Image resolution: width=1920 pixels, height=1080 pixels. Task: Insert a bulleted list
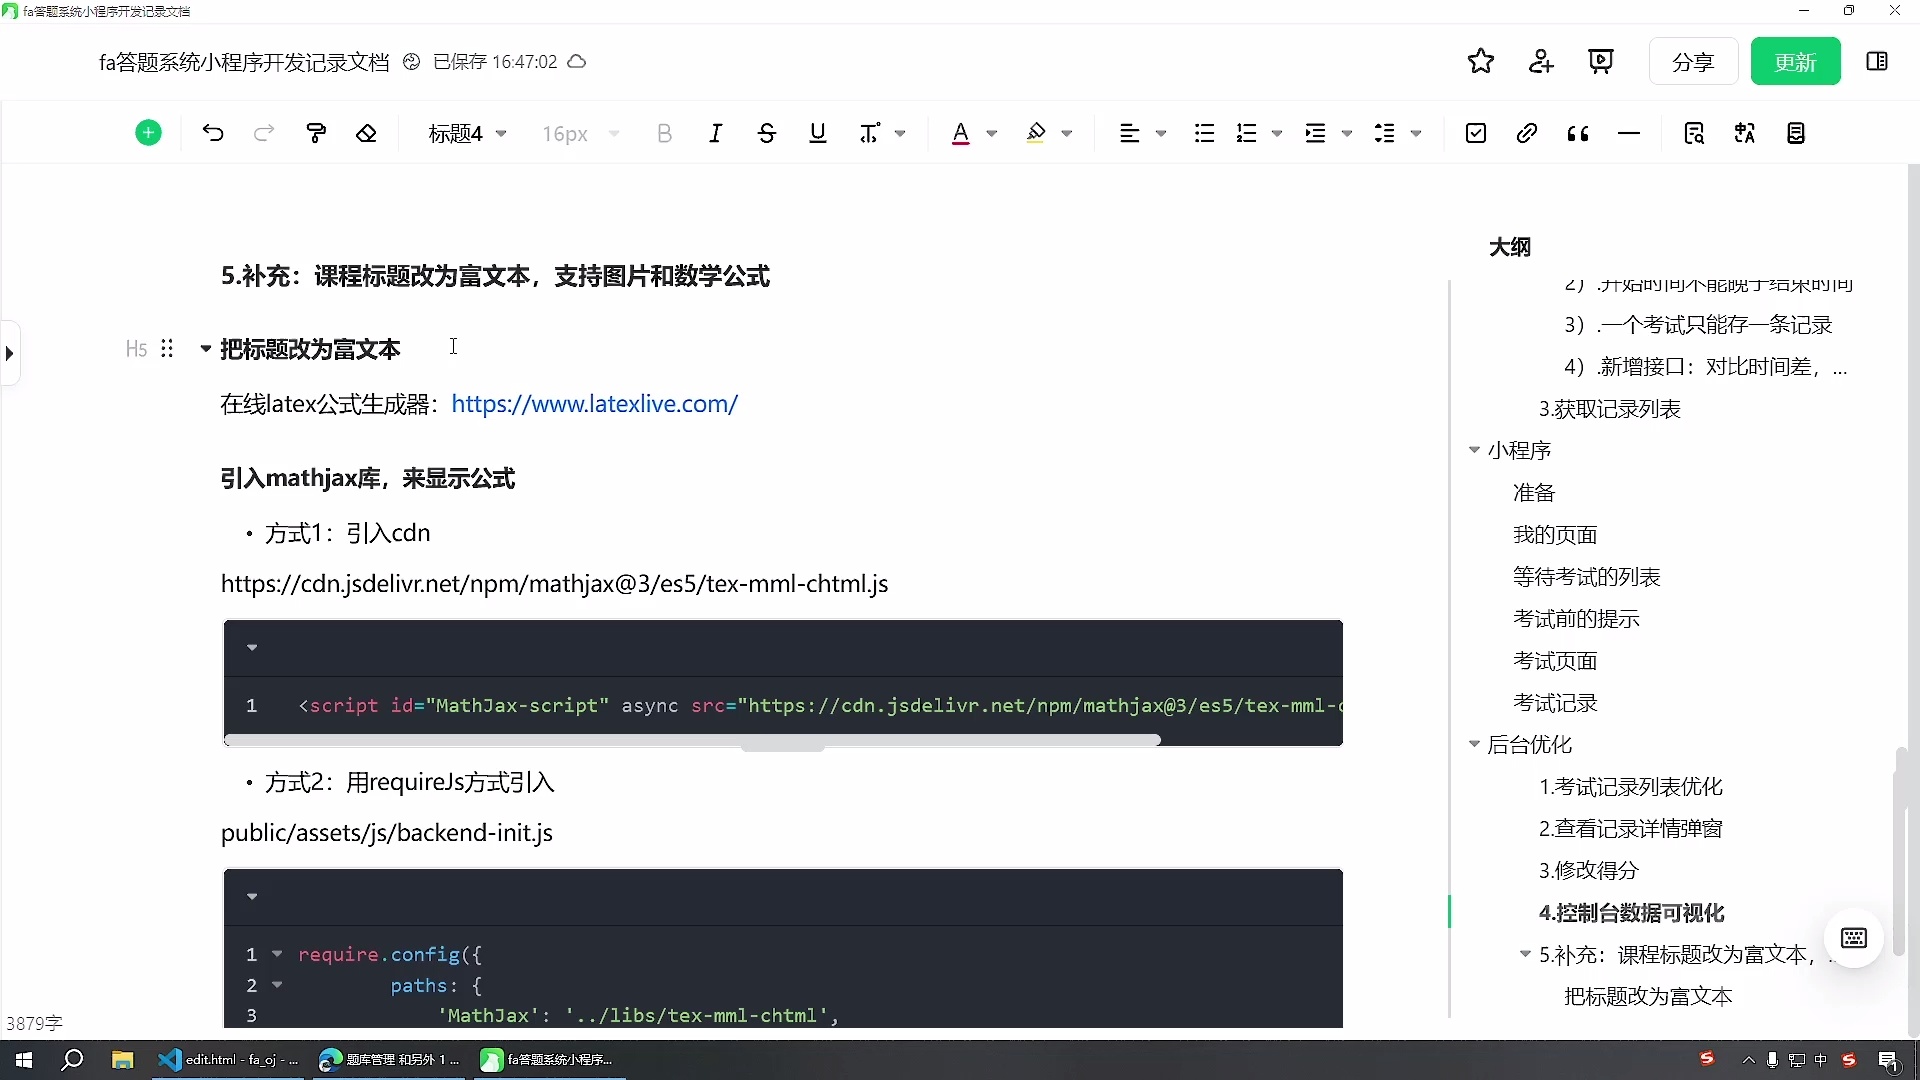click(1204, 133)
